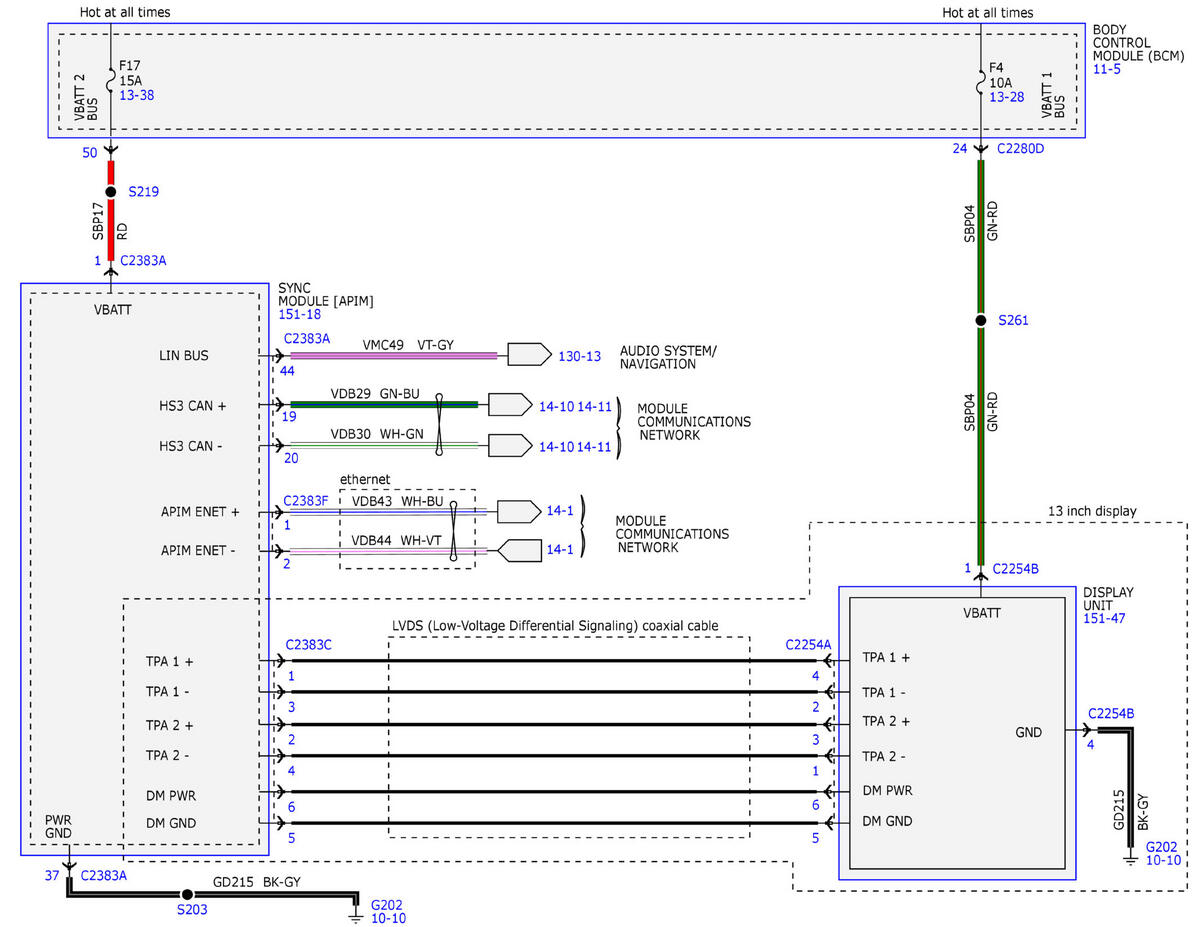Follow the 130-13 Audio System link
Viewport: 1200px width, 927px height.
[581, 356]
